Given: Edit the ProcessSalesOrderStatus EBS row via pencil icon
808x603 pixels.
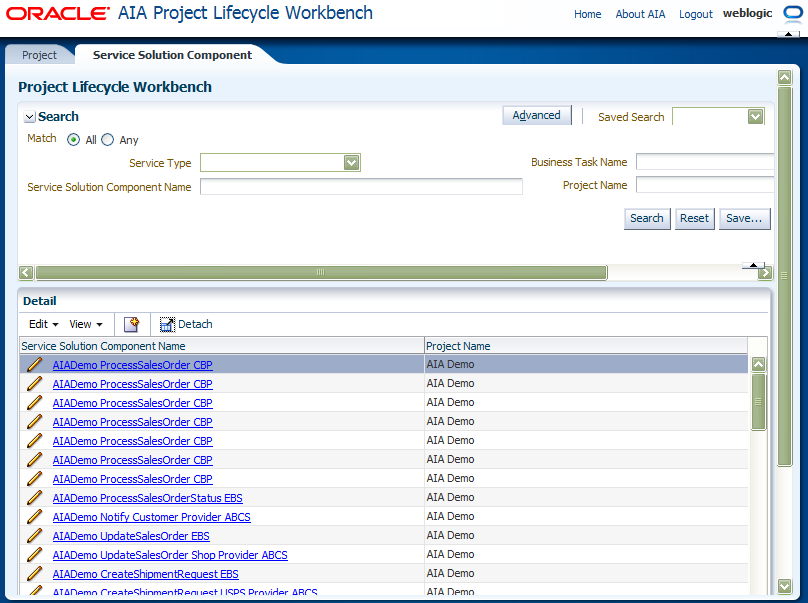Looking at the screenshot, I should [x=35, y=497].
